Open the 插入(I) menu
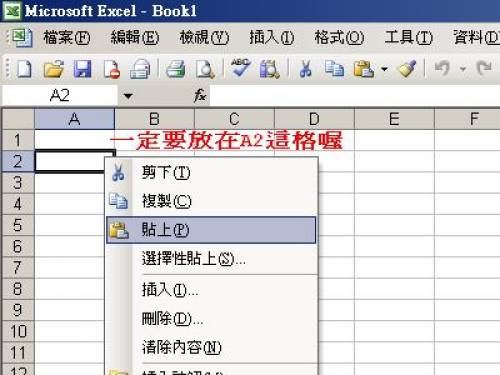The width and height of the screenshot is (500, 375). click(x=272, y=37)
